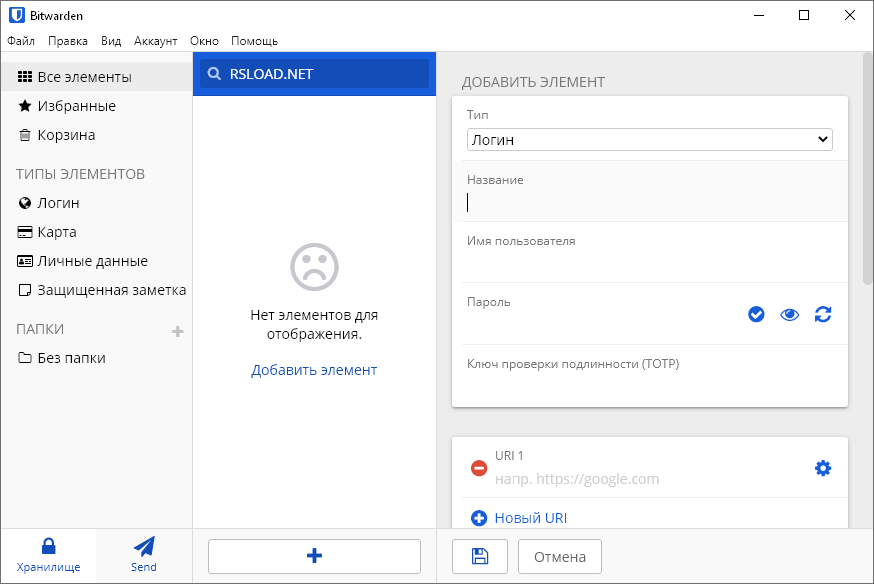874x584 pixels.
Task: Open the Правка menu
Action: [68, 41]
